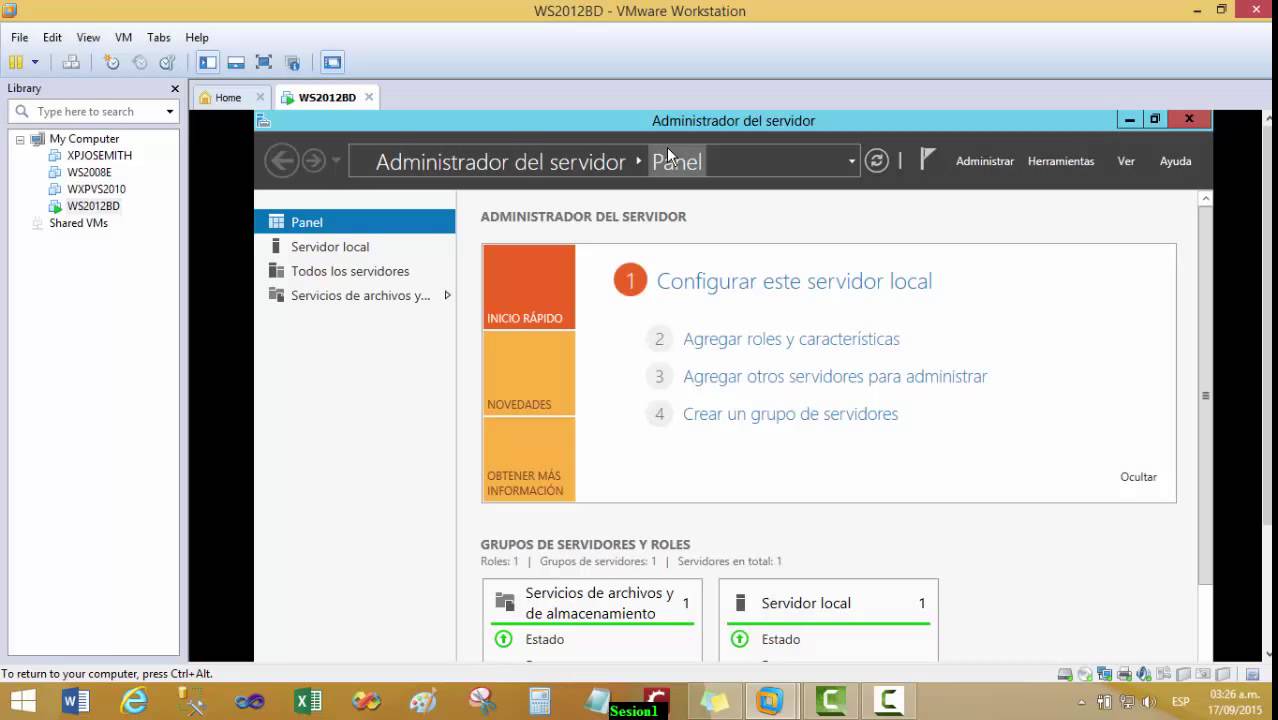Click the Server Manager vertical scrollbar thumb
The width and height of the screenshot is (1278, 720).
[1205, 396]
